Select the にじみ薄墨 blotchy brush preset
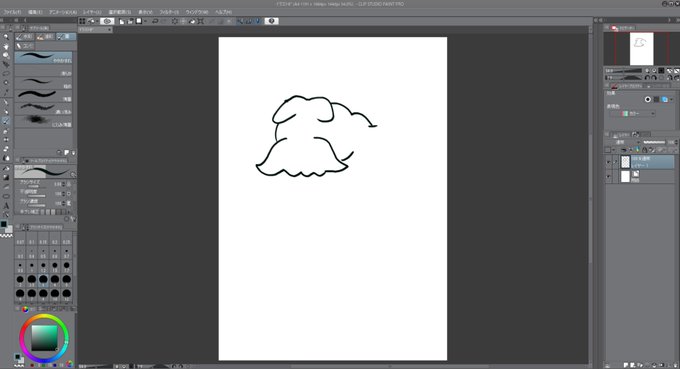This screenshot has height=369, width=680. tap(43, 121)
